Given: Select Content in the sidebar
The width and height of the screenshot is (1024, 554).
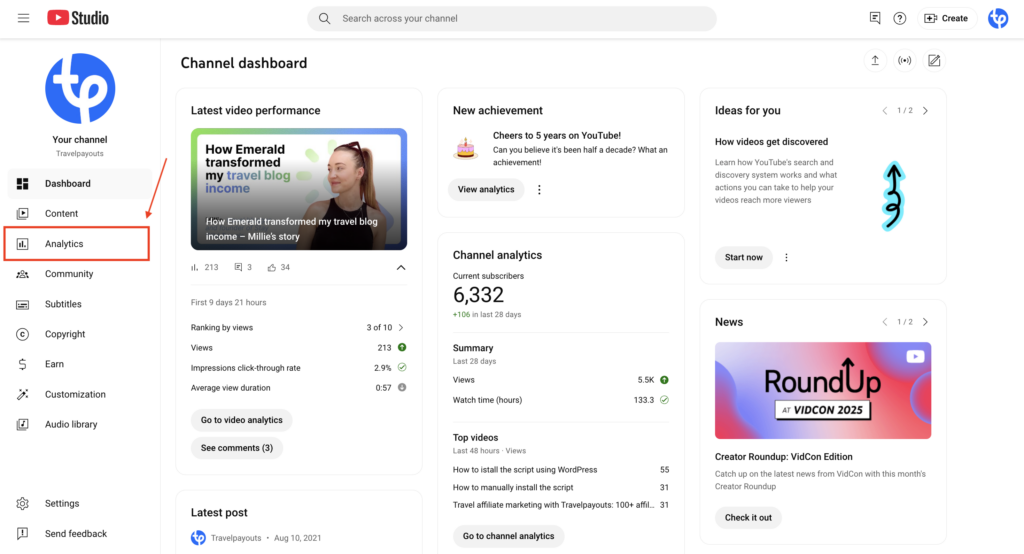Looking at the screenshot, I should pyautogui.click(x=61, y=214).
